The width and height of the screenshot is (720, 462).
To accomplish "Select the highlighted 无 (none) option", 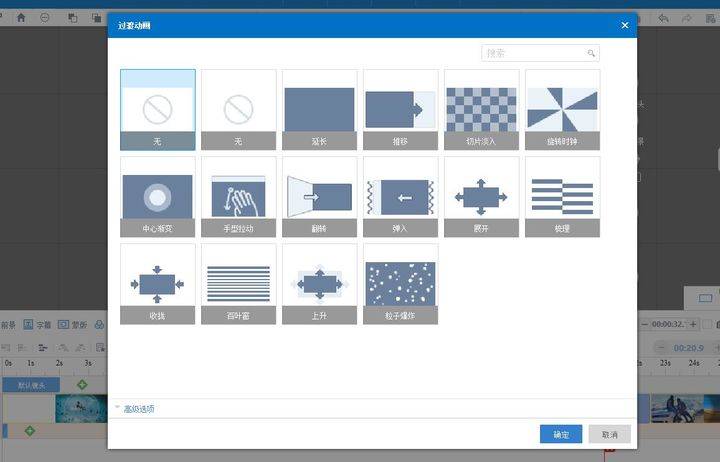I will pyautogui.click(x=158, y=110).
